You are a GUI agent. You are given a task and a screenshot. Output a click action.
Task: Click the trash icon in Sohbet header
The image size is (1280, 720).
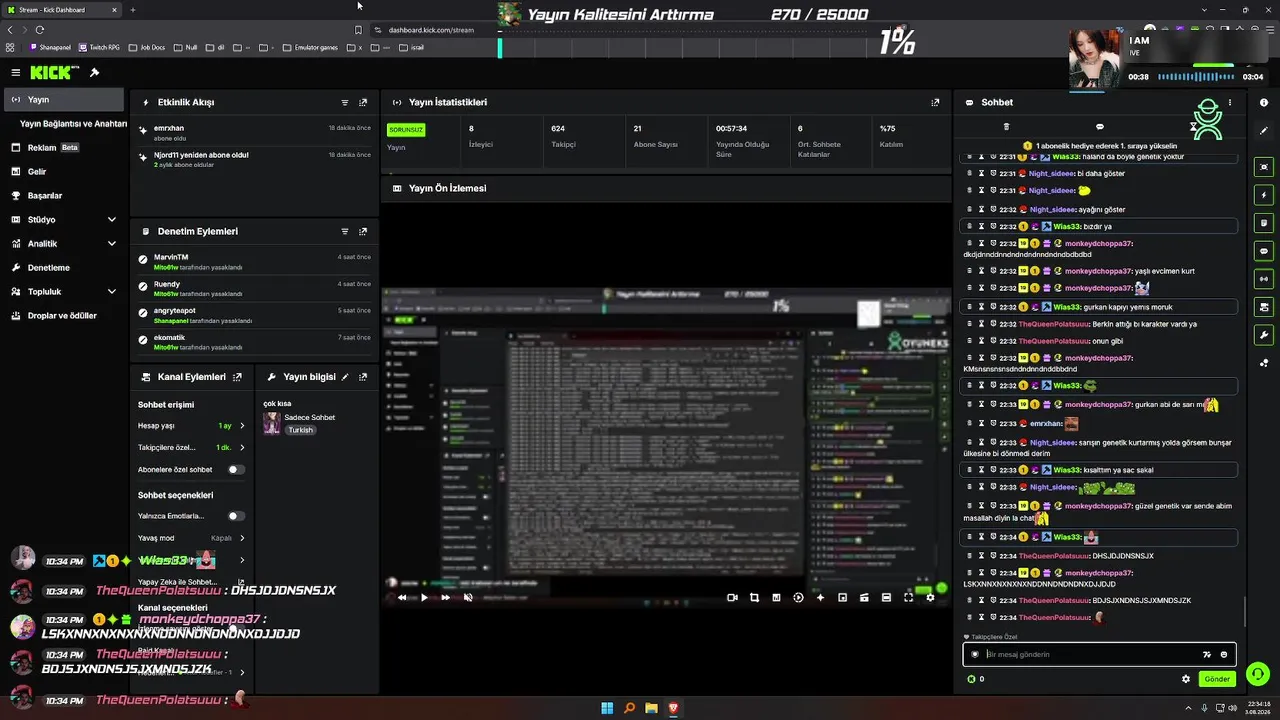click(1006, 127)
